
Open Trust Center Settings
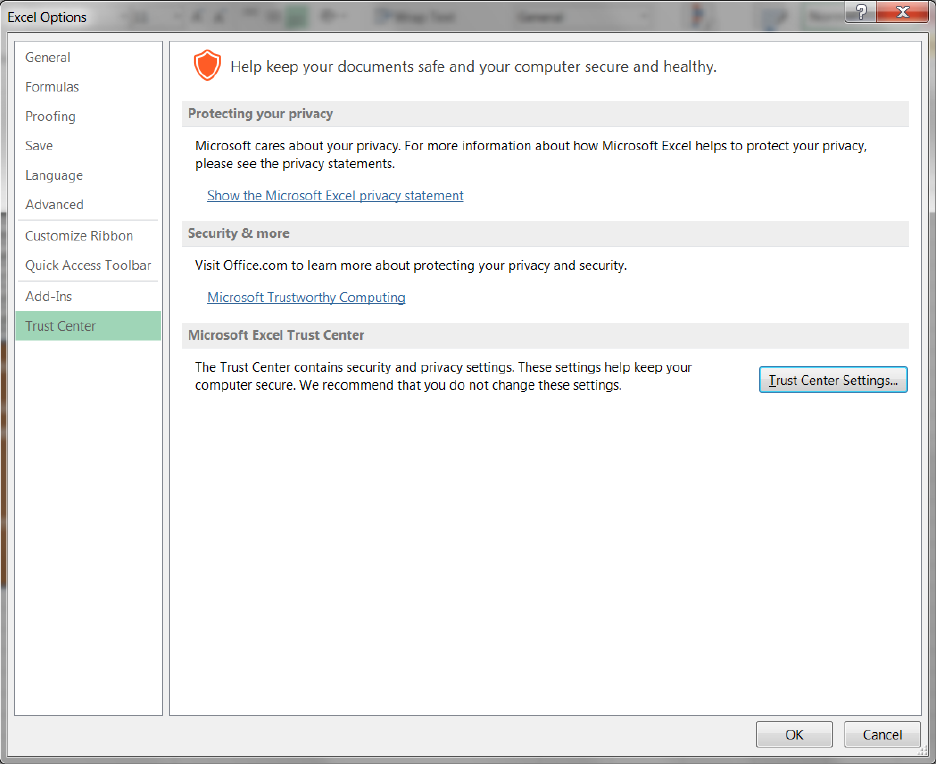pyautogui.click(x=833, y=380)
